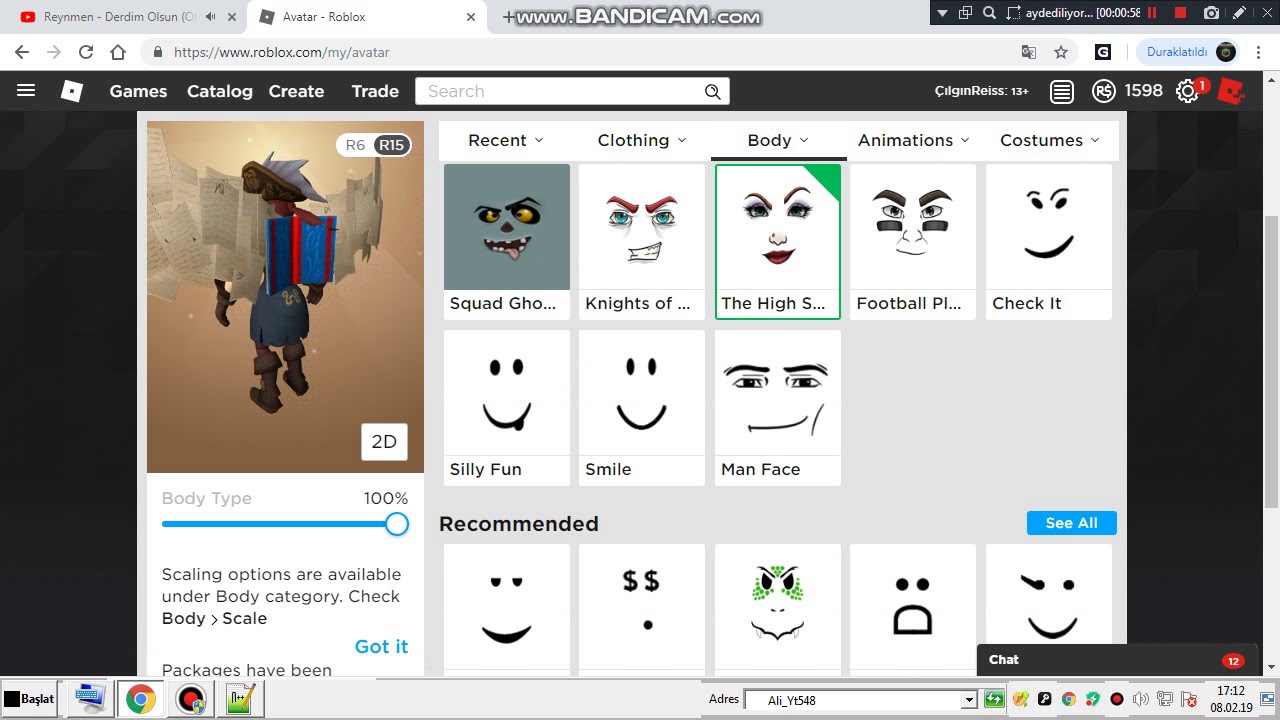Stop the Bandicam recording
This screenshot has width=1280, height=720.
click(x=1180, y=13)
